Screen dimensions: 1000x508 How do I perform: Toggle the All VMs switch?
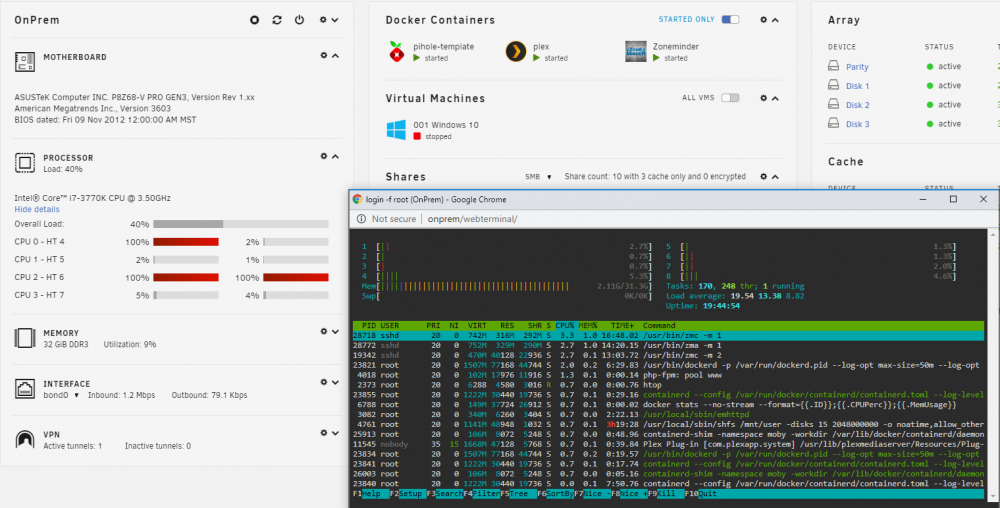730,98
